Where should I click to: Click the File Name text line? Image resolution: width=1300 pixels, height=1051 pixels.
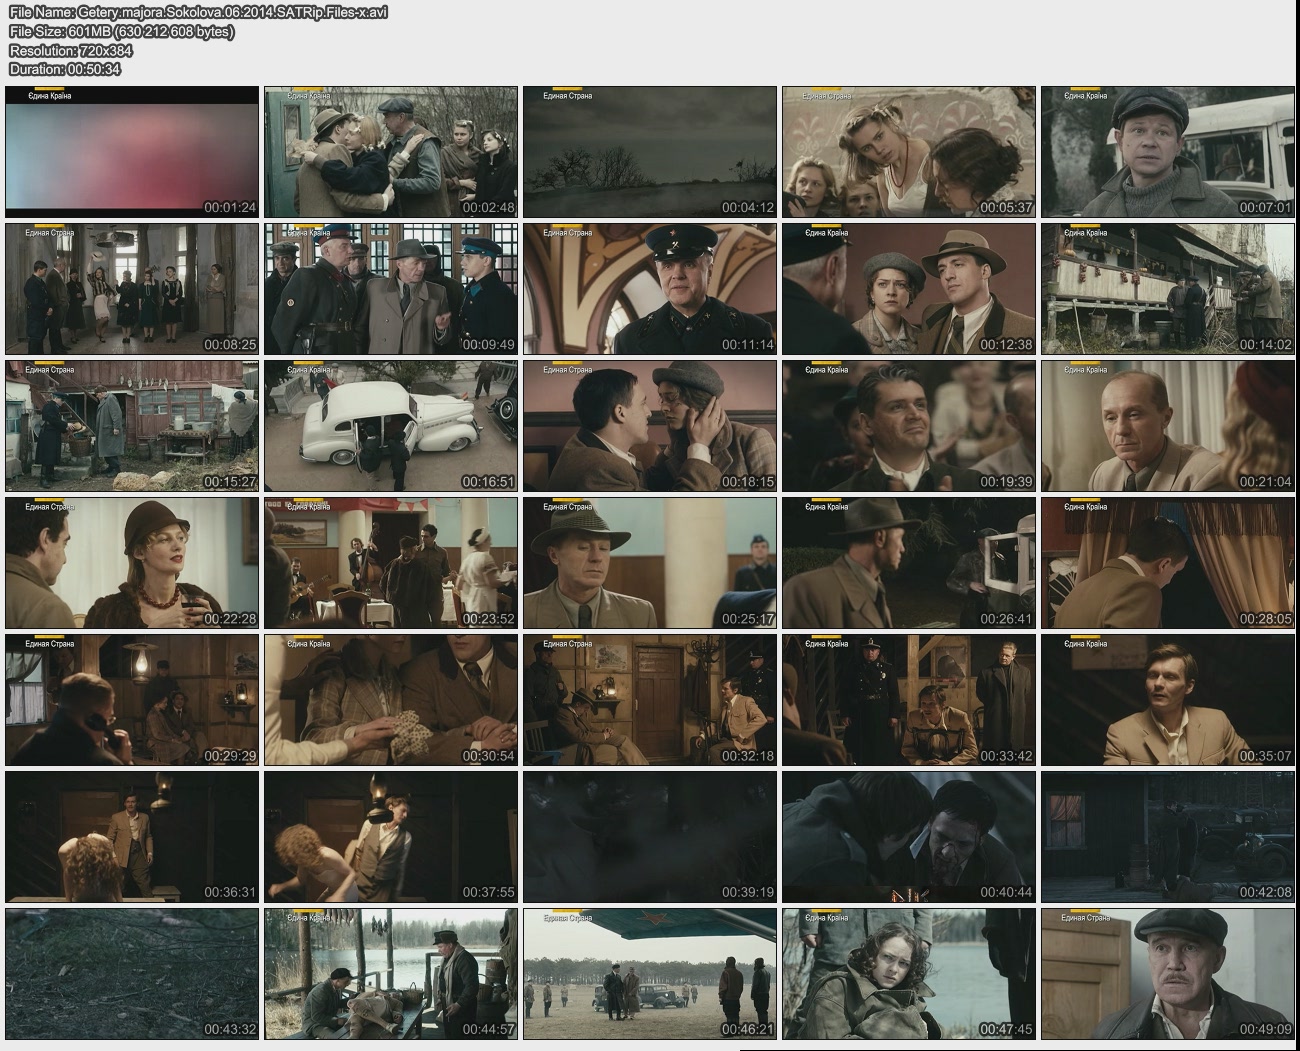(x=198, y=13)
